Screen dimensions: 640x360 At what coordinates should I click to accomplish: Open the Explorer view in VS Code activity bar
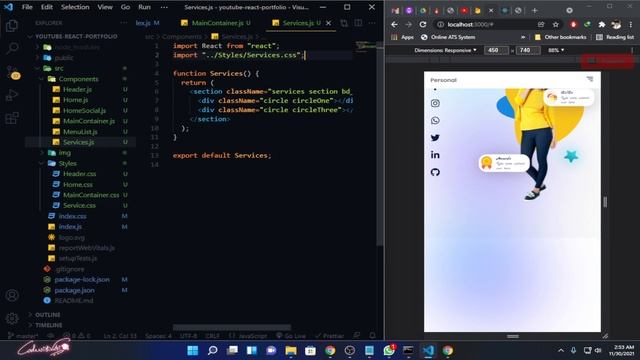pyautogui.click(x=12, y=26)
